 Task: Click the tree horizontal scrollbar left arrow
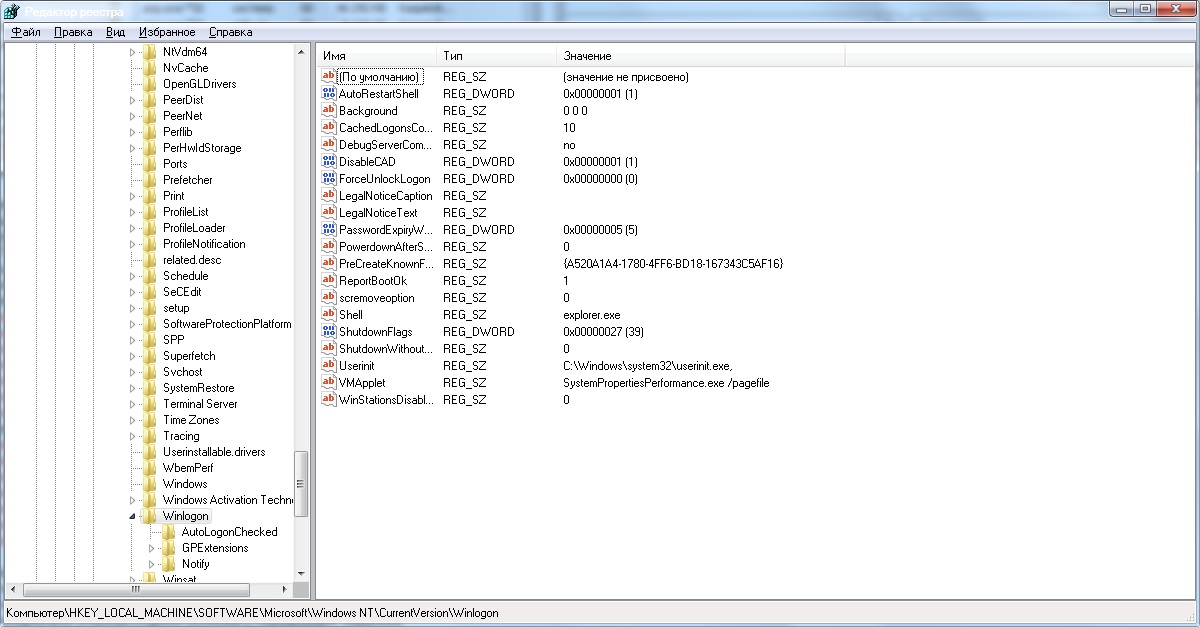(13, 590)
